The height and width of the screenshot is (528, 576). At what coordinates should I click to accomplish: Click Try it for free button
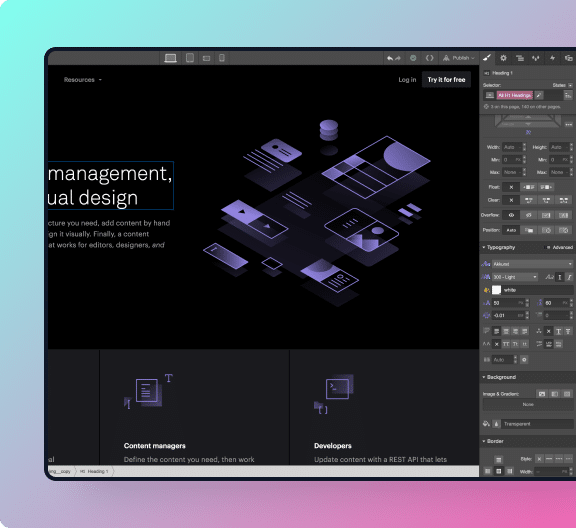coord(446,80)
